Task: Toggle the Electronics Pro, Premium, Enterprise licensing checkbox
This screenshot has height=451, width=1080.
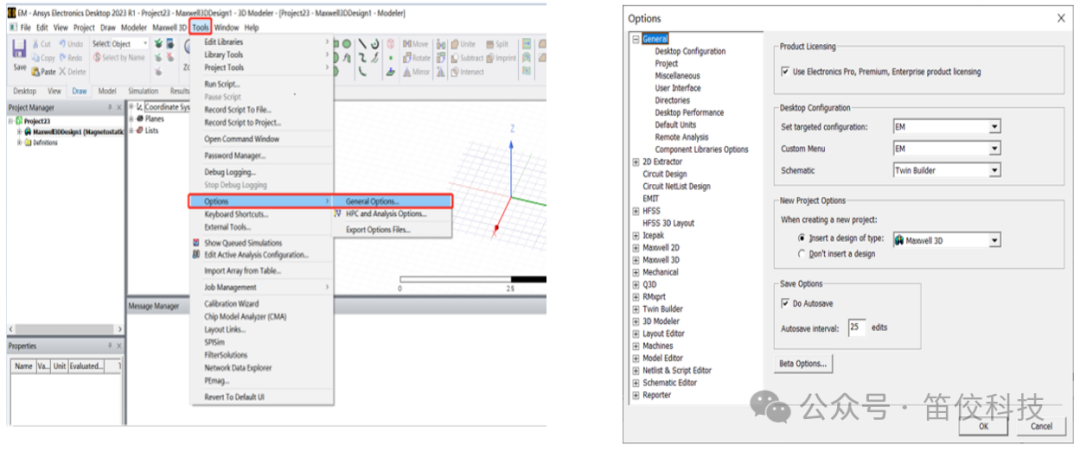Action: (785, 72)
